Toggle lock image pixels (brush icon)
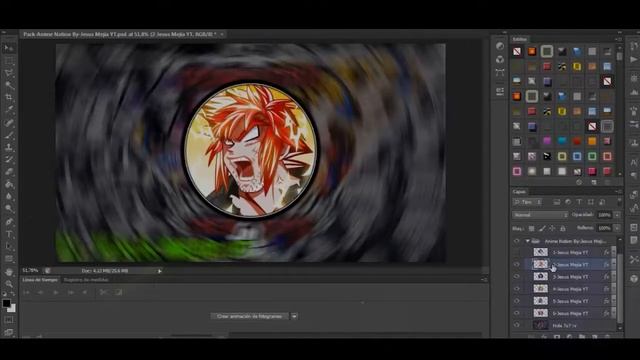 (542, 229)
